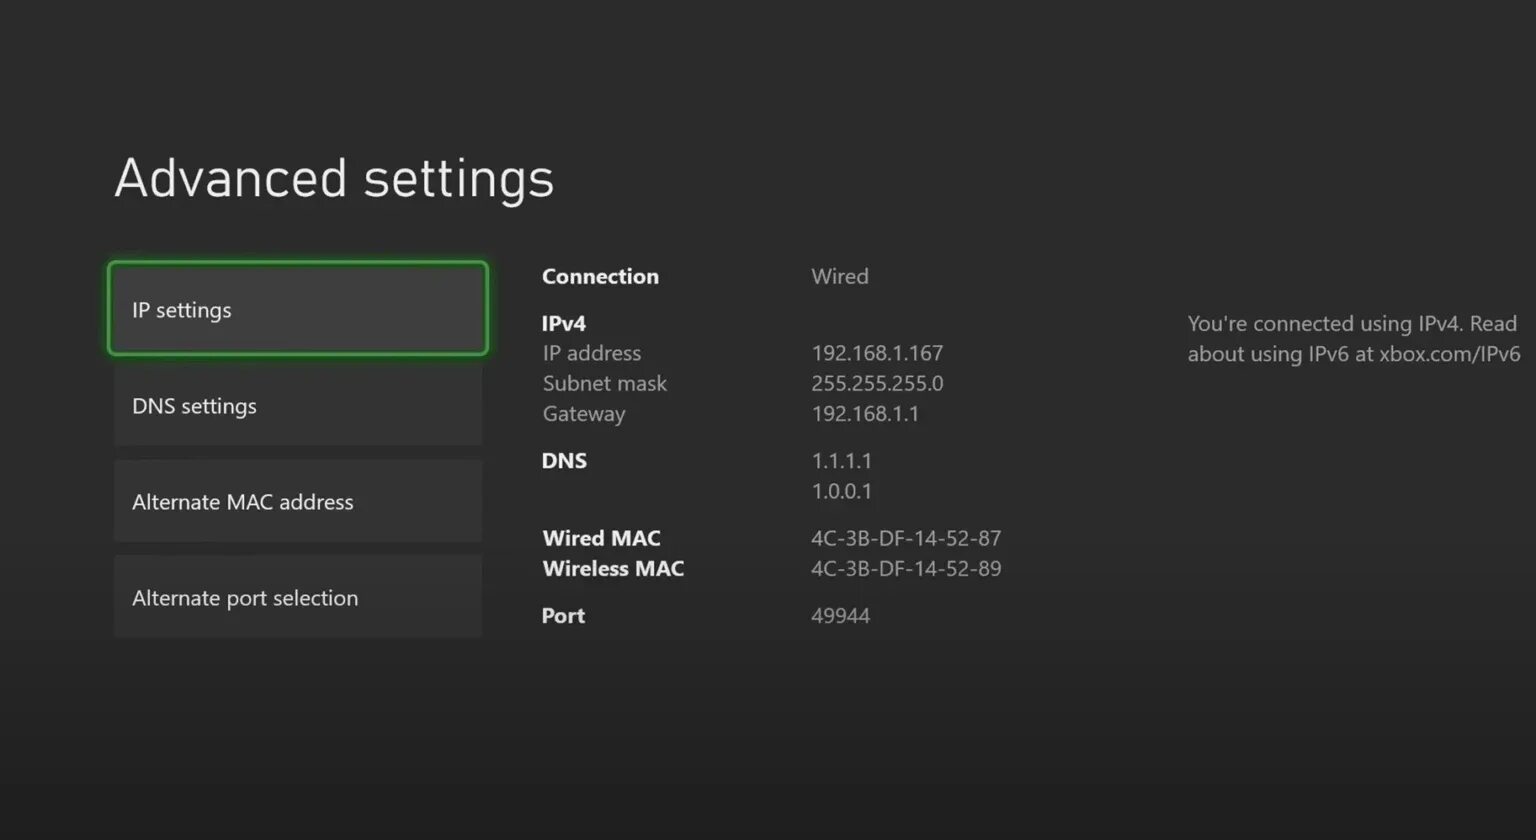Click the Subnet mask label
The height and width of the screenshot is (840, 1536).
pyautogui.click(x=604, y=383)
